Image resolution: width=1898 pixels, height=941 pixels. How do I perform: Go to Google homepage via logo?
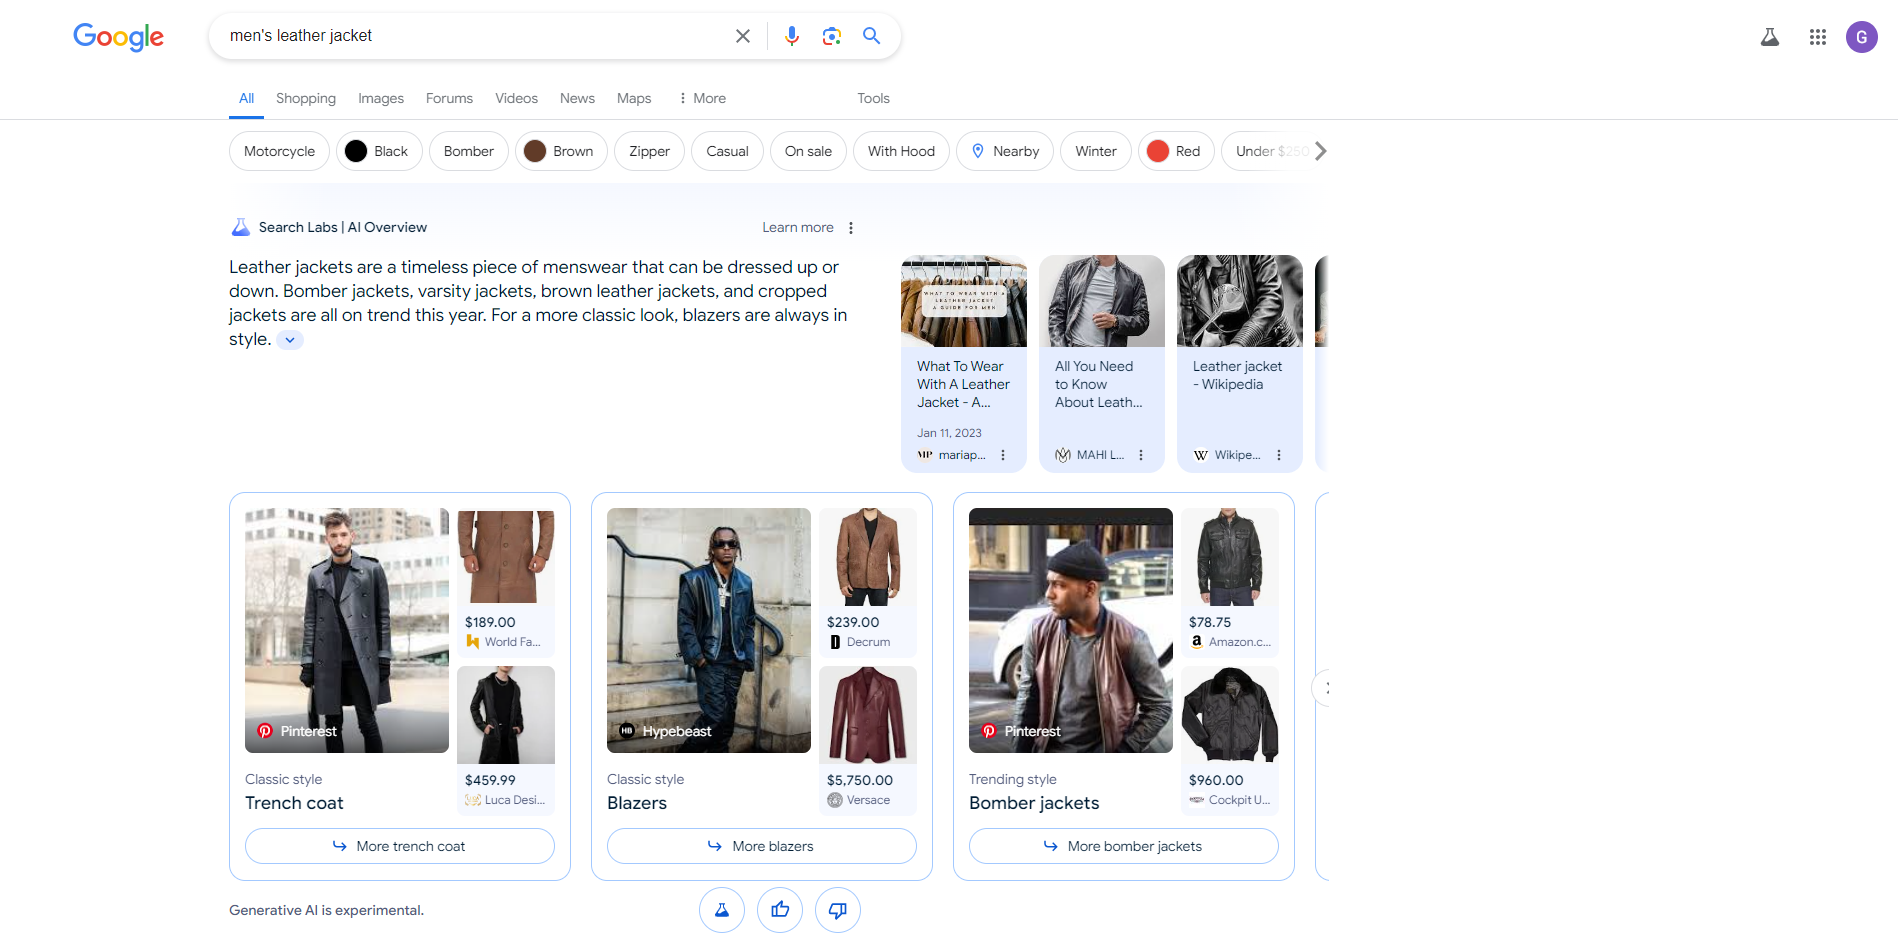[x=118, y=37]
